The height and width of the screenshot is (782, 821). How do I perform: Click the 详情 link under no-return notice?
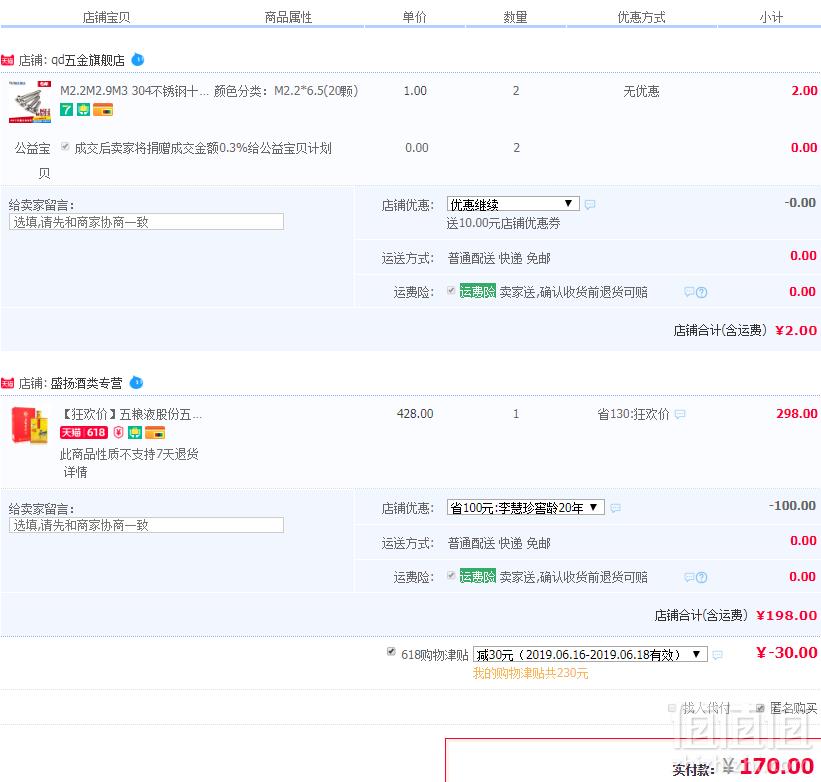75,472
